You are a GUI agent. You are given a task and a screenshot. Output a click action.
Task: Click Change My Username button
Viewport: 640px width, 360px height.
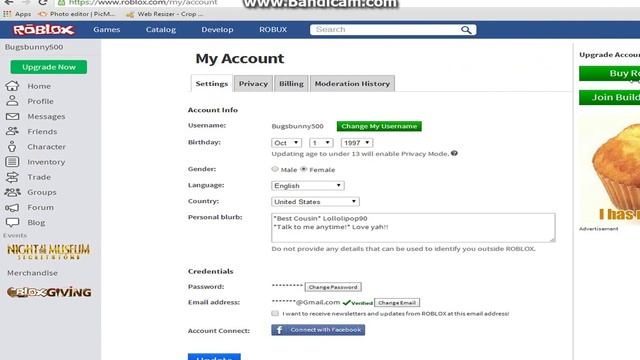tap(379, 126)
